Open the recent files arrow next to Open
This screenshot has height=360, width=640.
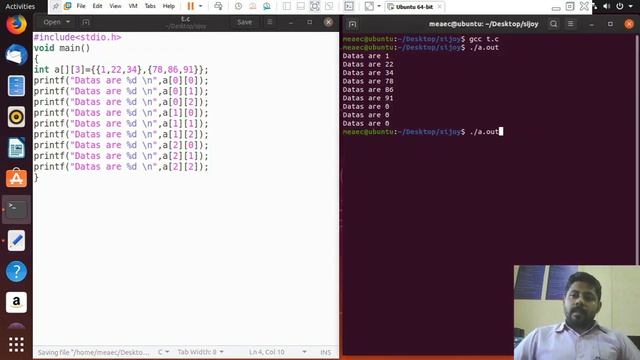68,22
